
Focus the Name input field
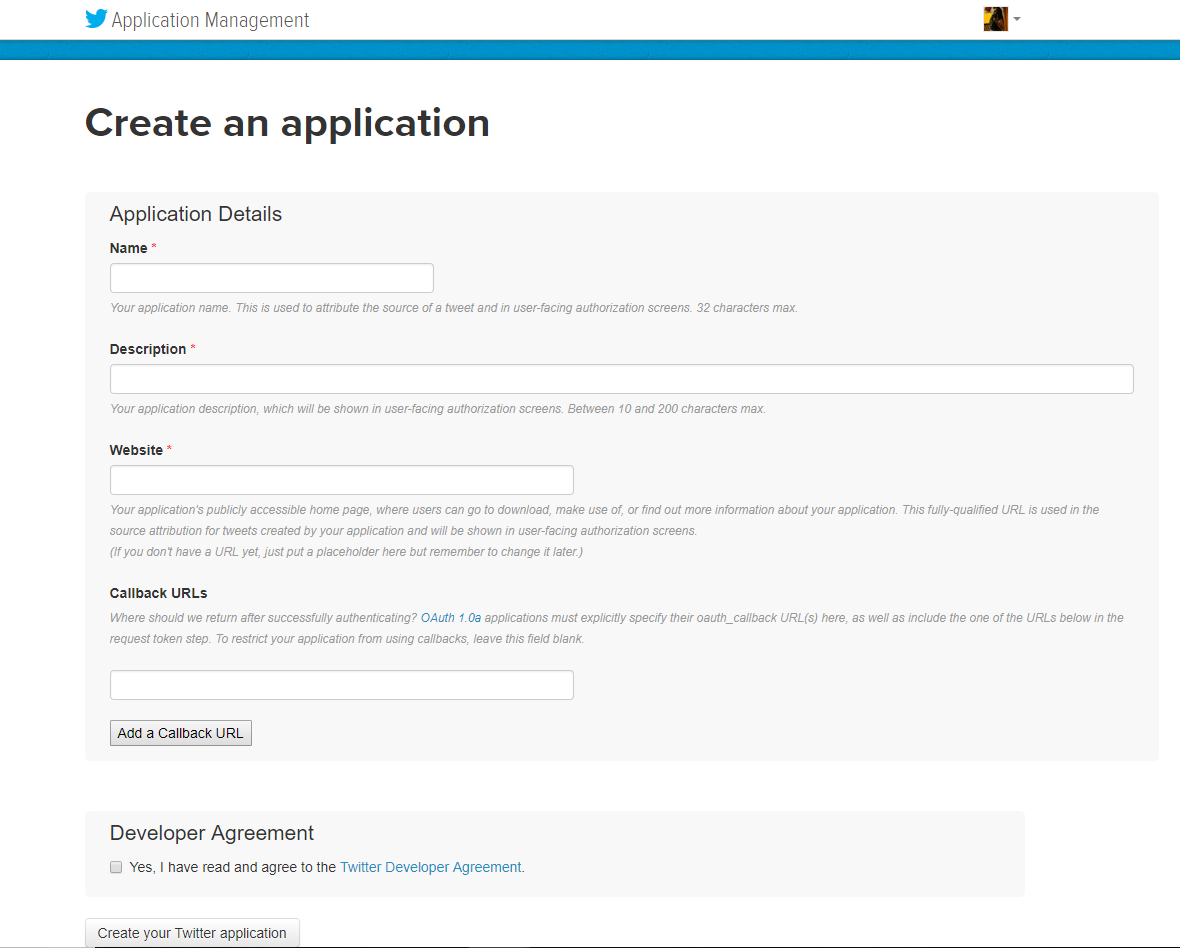(272, 278)
